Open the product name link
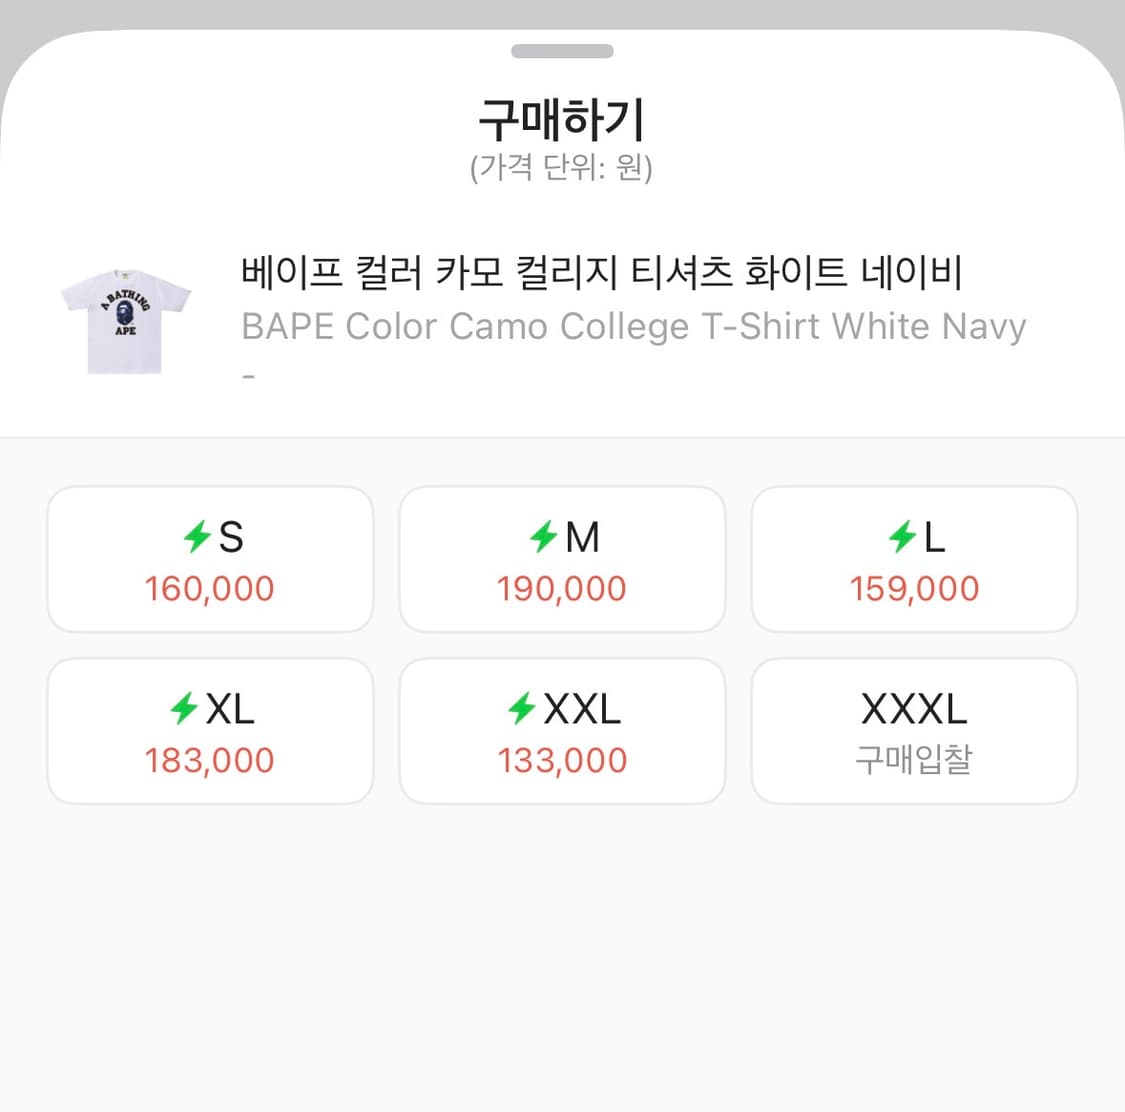Screen dimensions: 1125x1112 click(602, 273)
